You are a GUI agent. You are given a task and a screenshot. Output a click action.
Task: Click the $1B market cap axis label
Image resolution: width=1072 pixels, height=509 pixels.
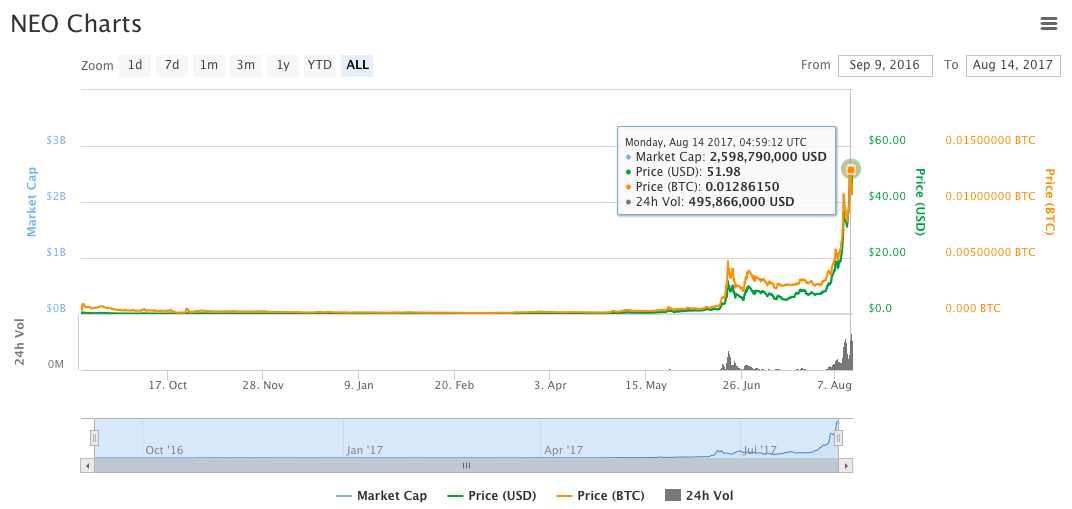55,252
